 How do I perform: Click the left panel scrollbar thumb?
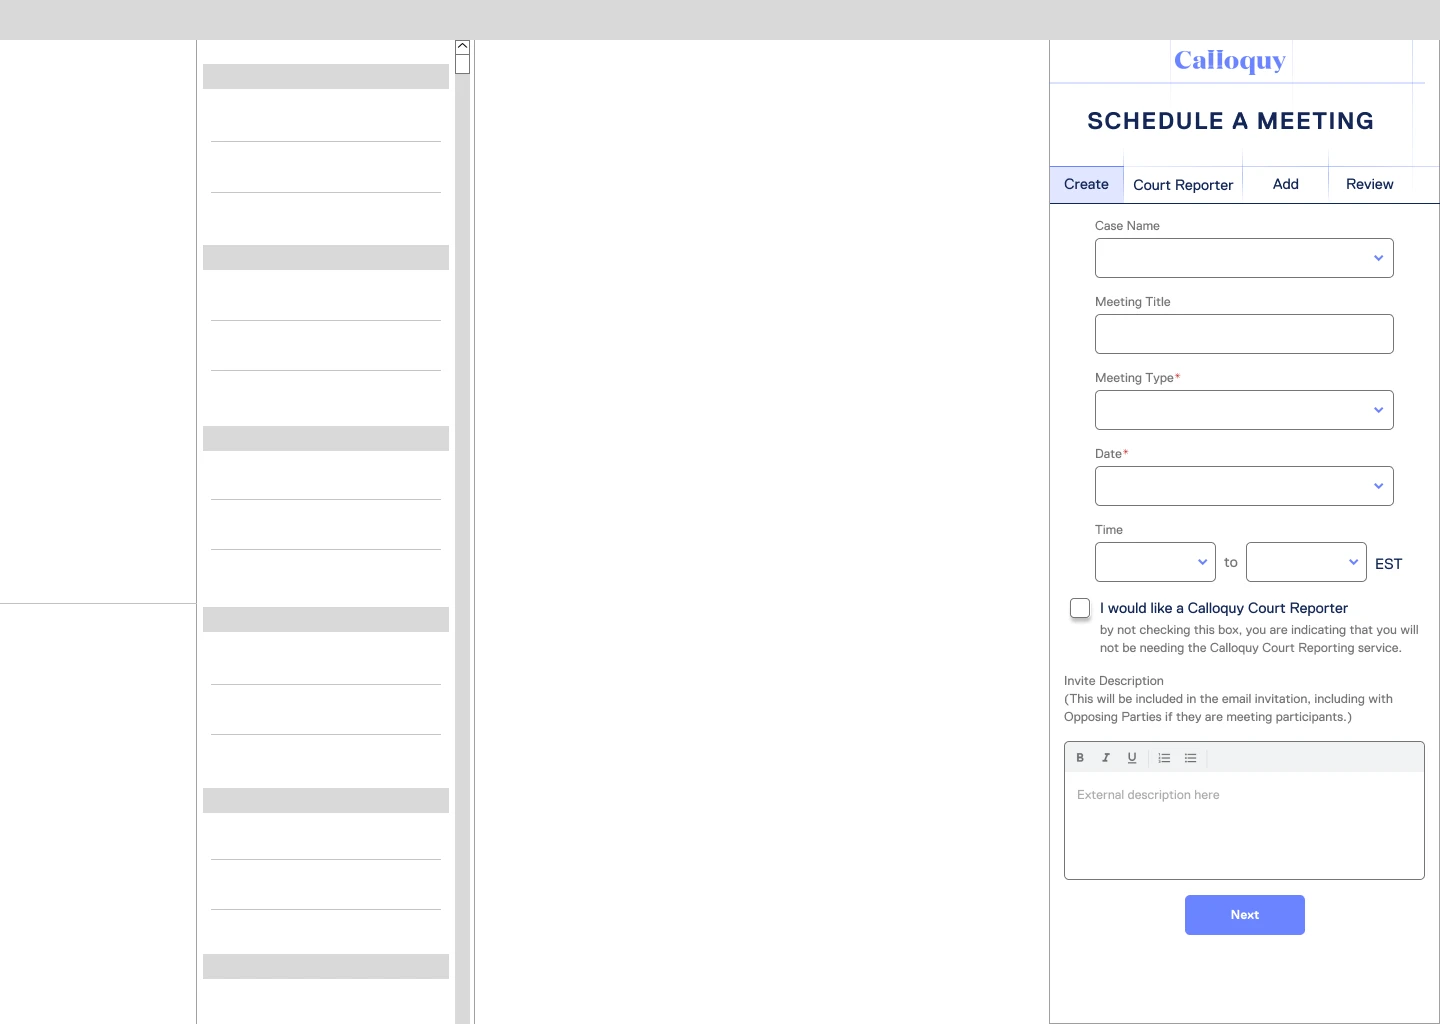pyautogui.click(x=462, y=64)
